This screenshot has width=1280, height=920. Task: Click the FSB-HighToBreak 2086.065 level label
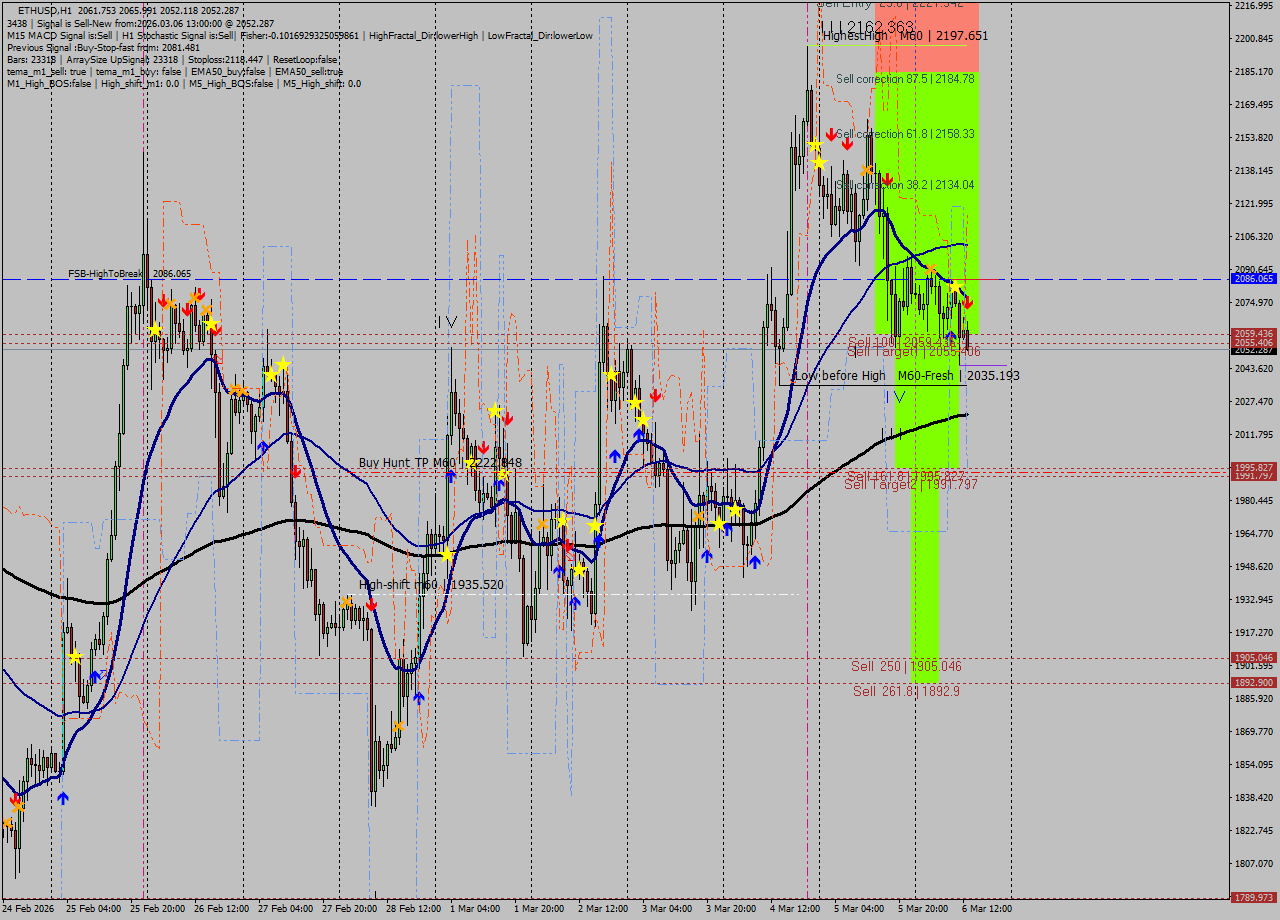point(105,271)
